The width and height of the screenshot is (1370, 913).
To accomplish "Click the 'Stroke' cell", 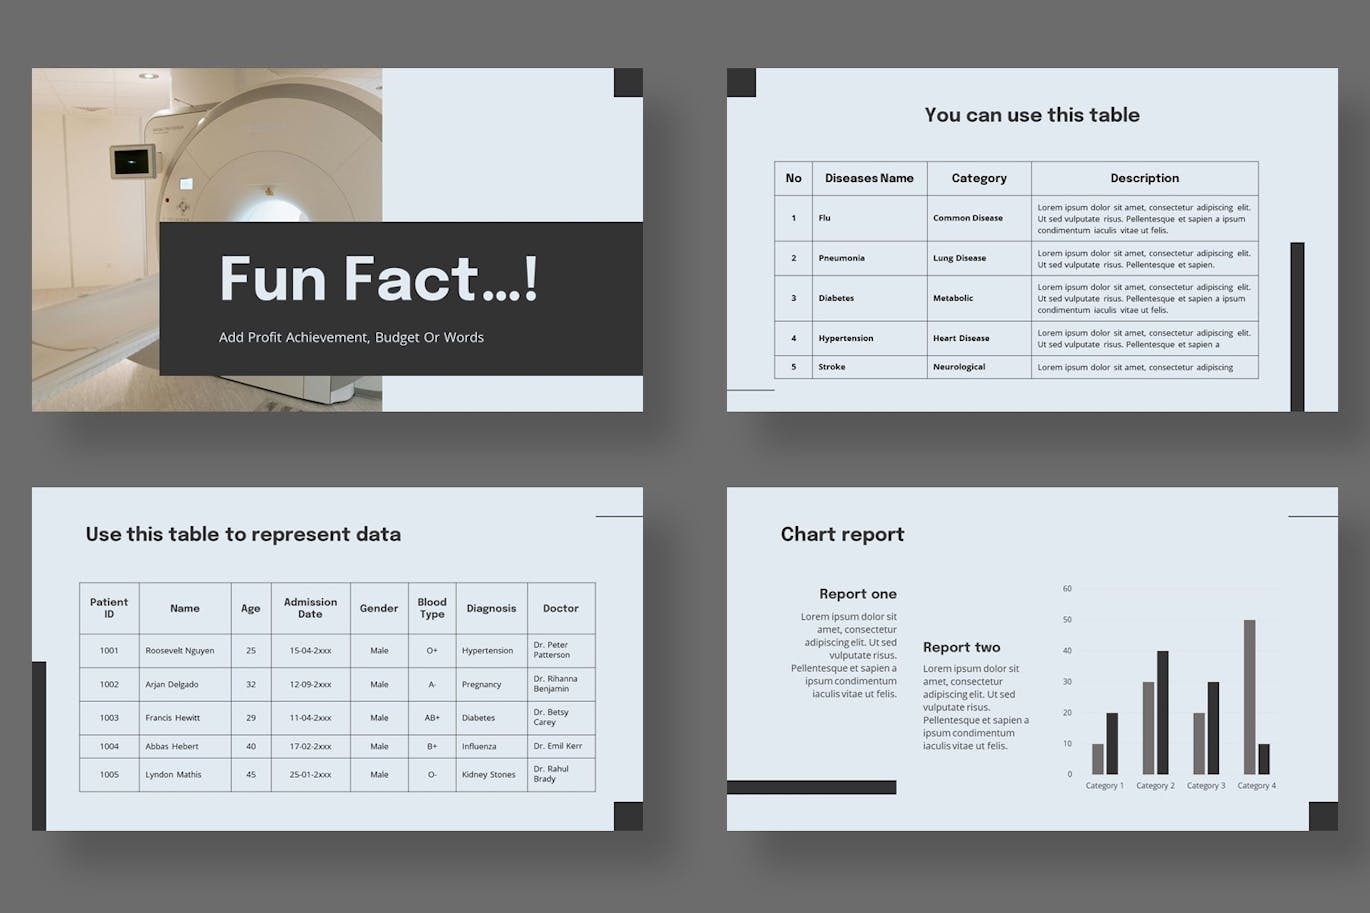I will tap(869, 367).
